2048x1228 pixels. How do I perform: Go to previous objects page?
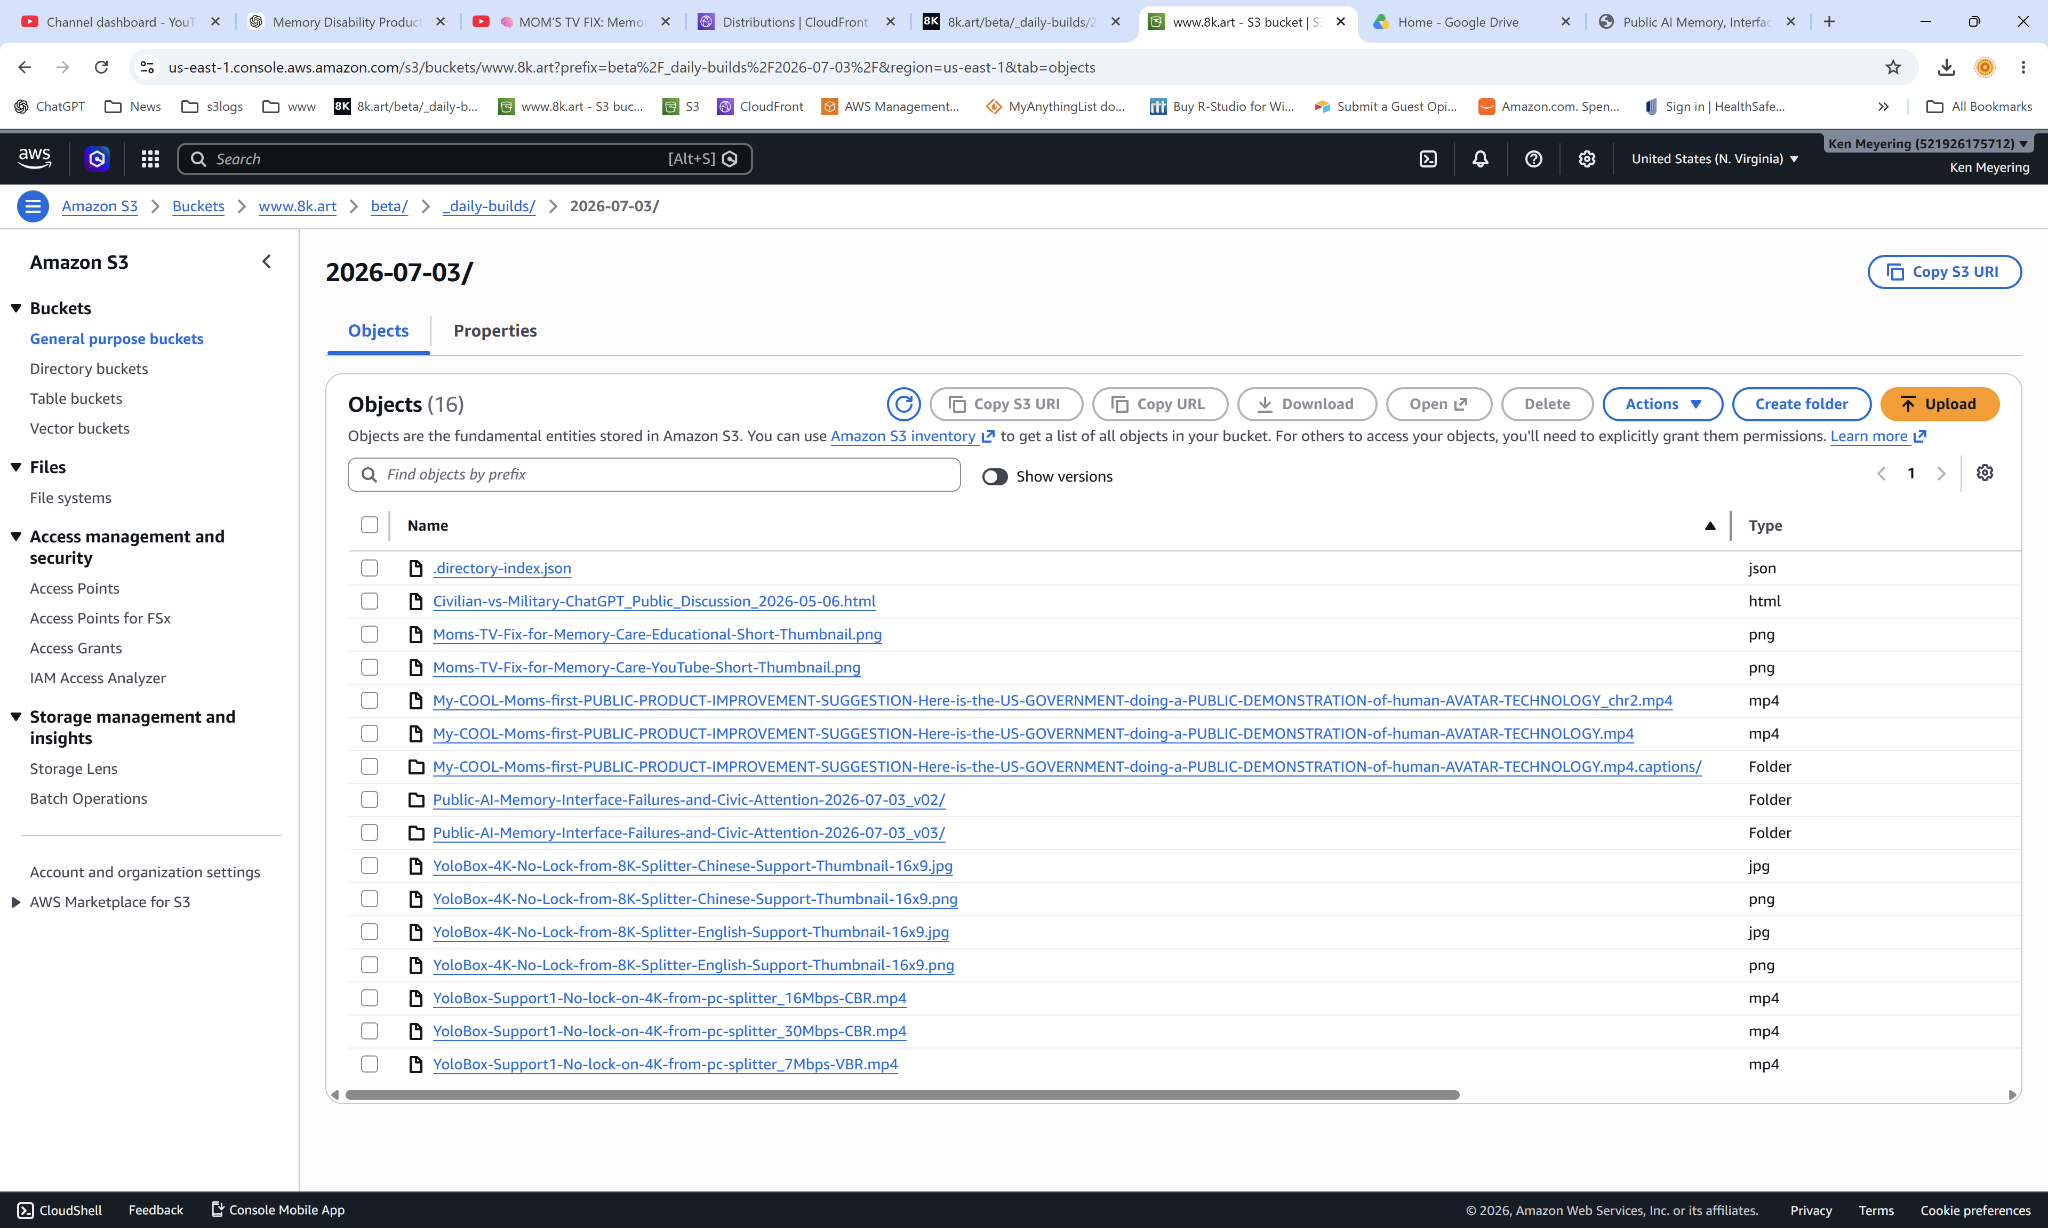1881,474
